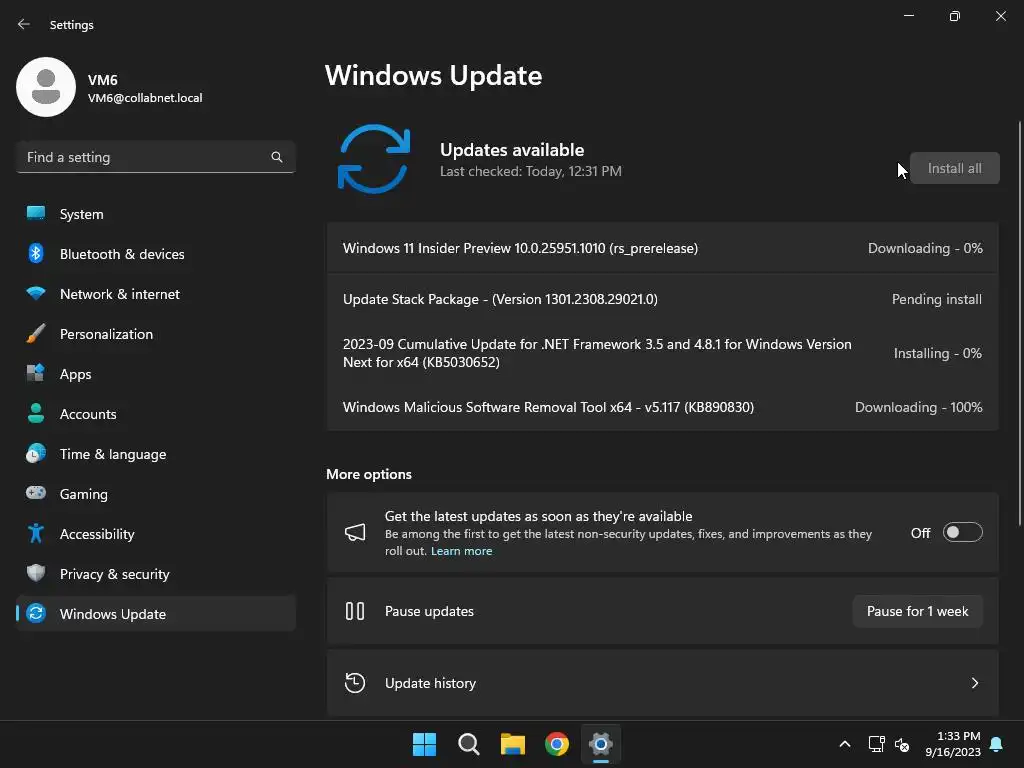Open Gaming label in sidebar

(84, 494)
